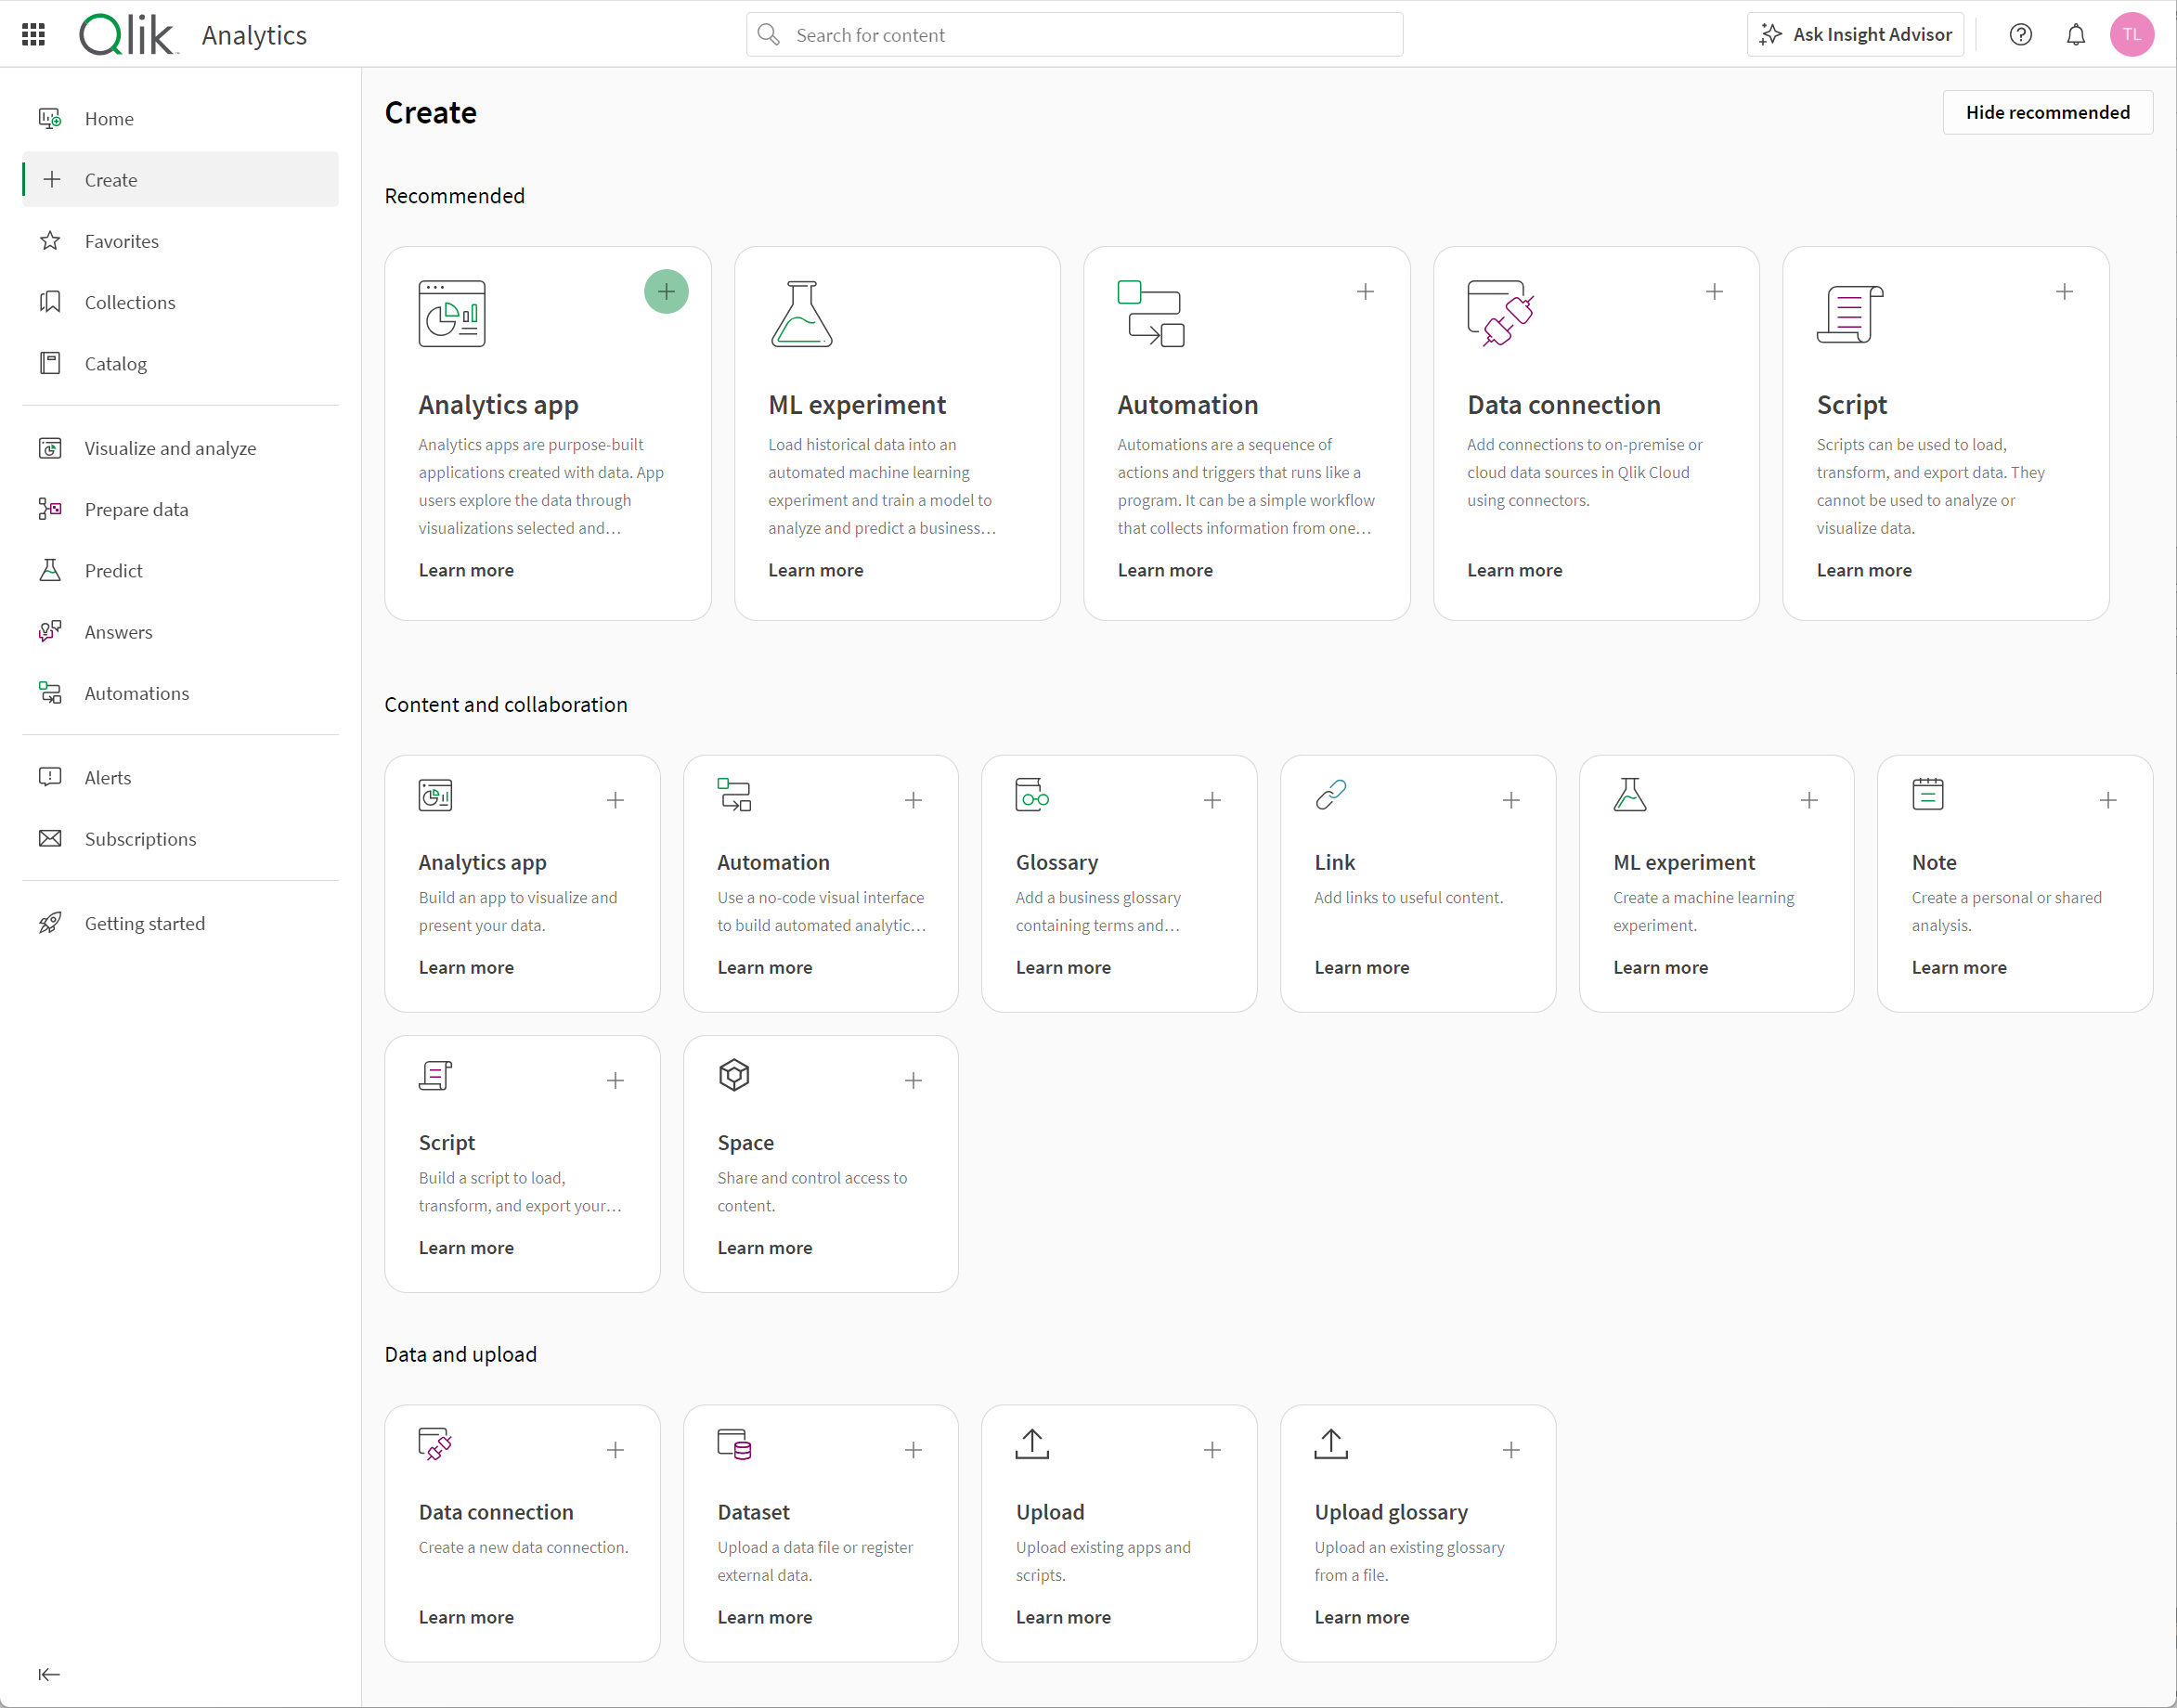Click Learn more under ML experiment
Screen dimensions: 2177x1708
point(816,571)
